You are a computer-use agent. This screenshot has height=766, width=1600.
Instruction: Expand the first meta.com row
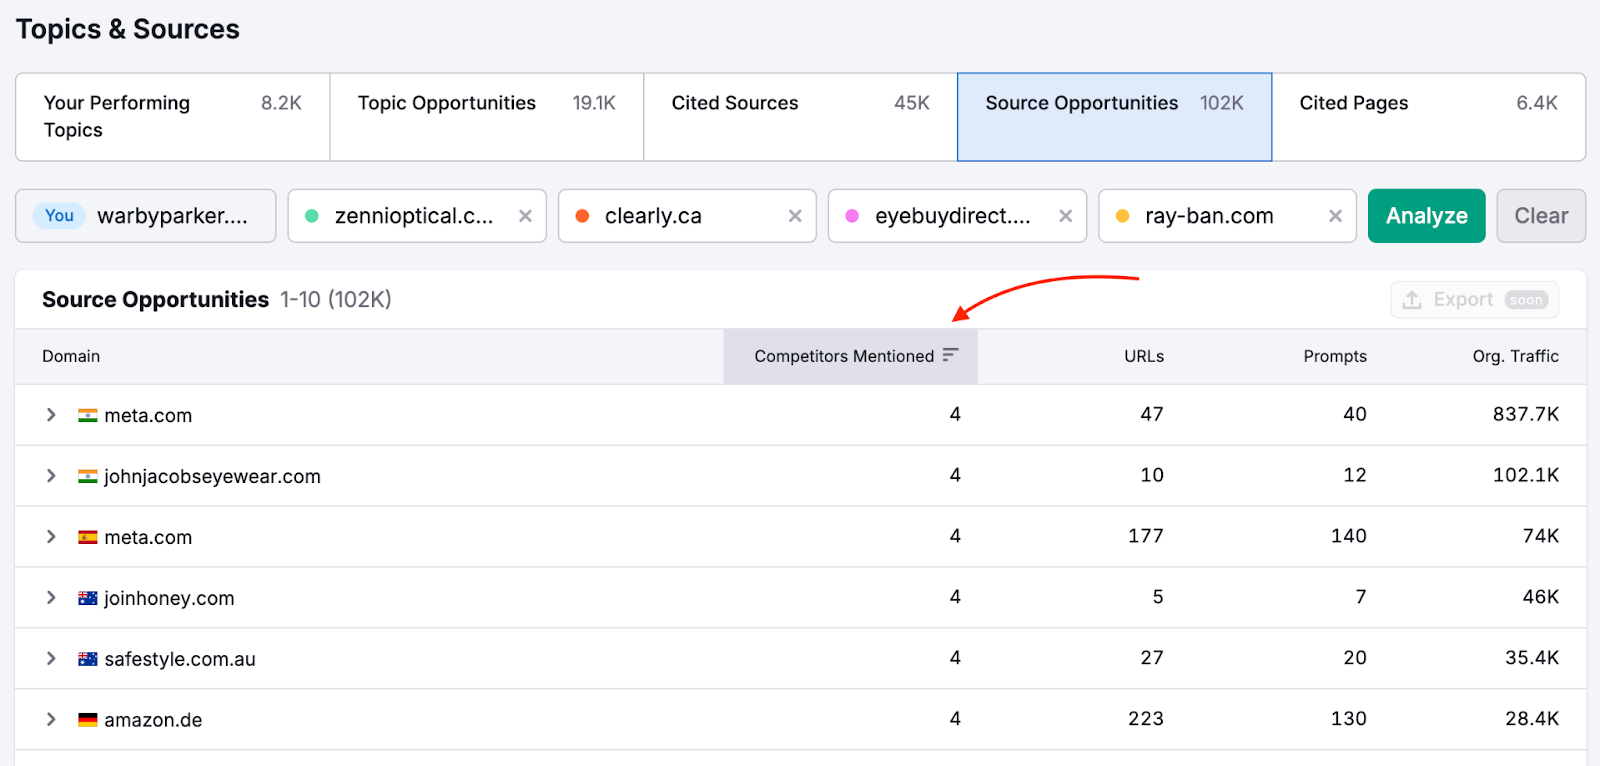pyautogui.click(x=51, y=415)
